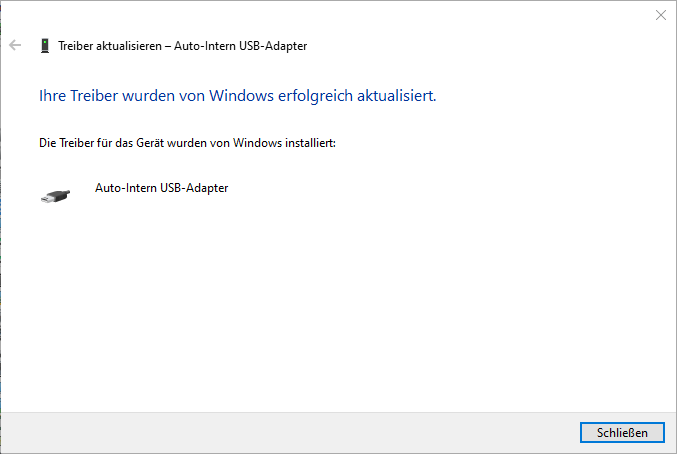Click the small device icon beside the title
This screenshot has width=677, height=454.
click(45, 45)
